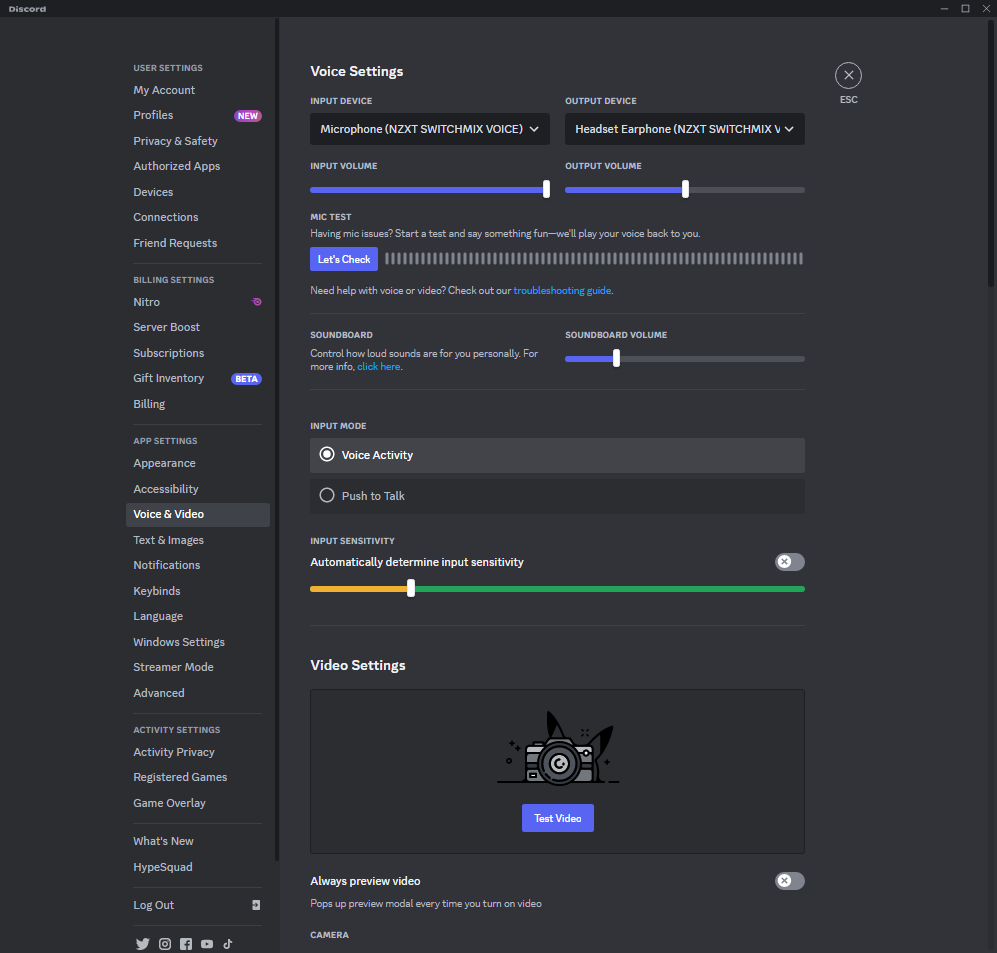
Task: Open Windows Settings page
Action: point(198,642)
